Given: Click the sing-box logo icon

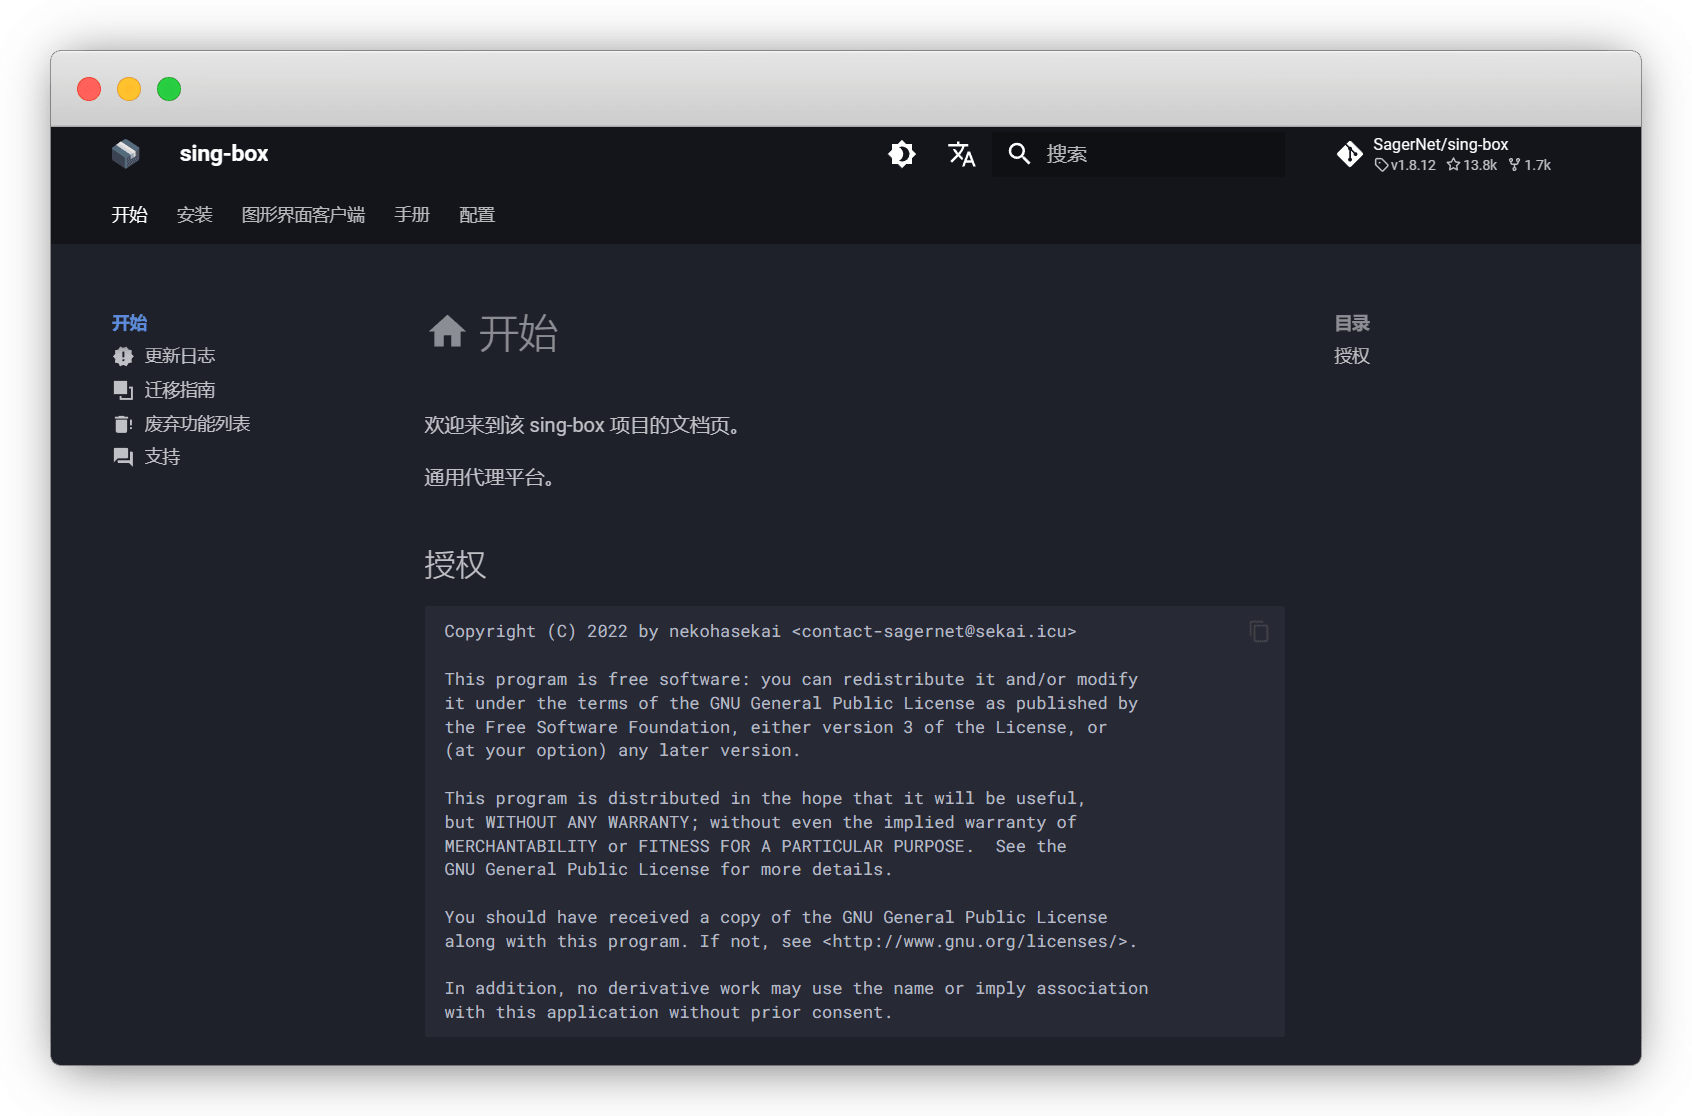Looking at the screenshot, I should [x=126, y=154].
